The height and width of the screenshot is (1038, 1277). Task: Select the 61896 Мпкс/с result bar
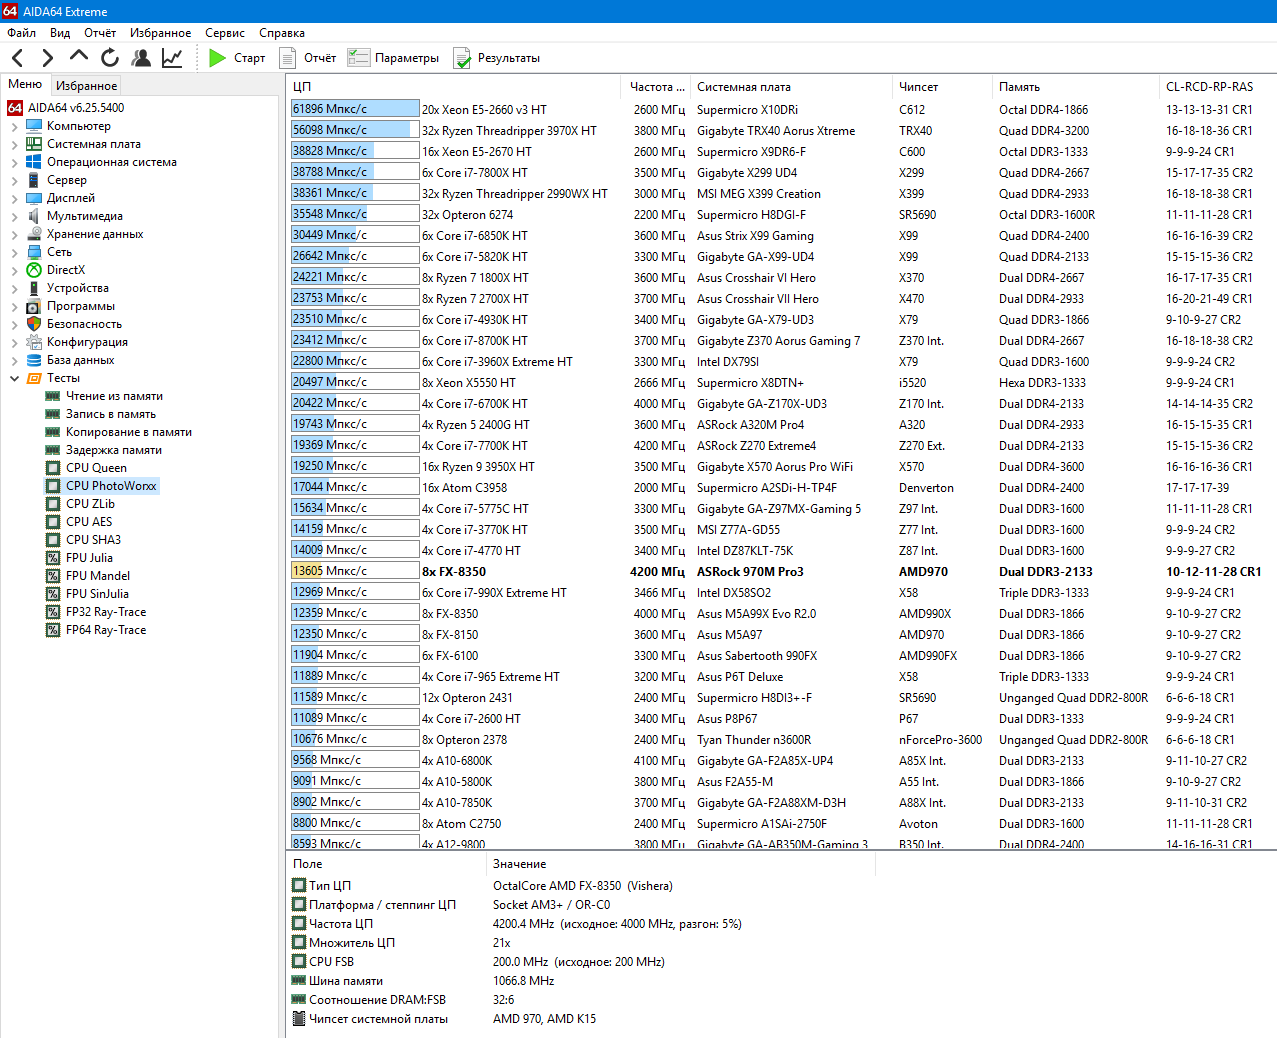coord(355,109)
